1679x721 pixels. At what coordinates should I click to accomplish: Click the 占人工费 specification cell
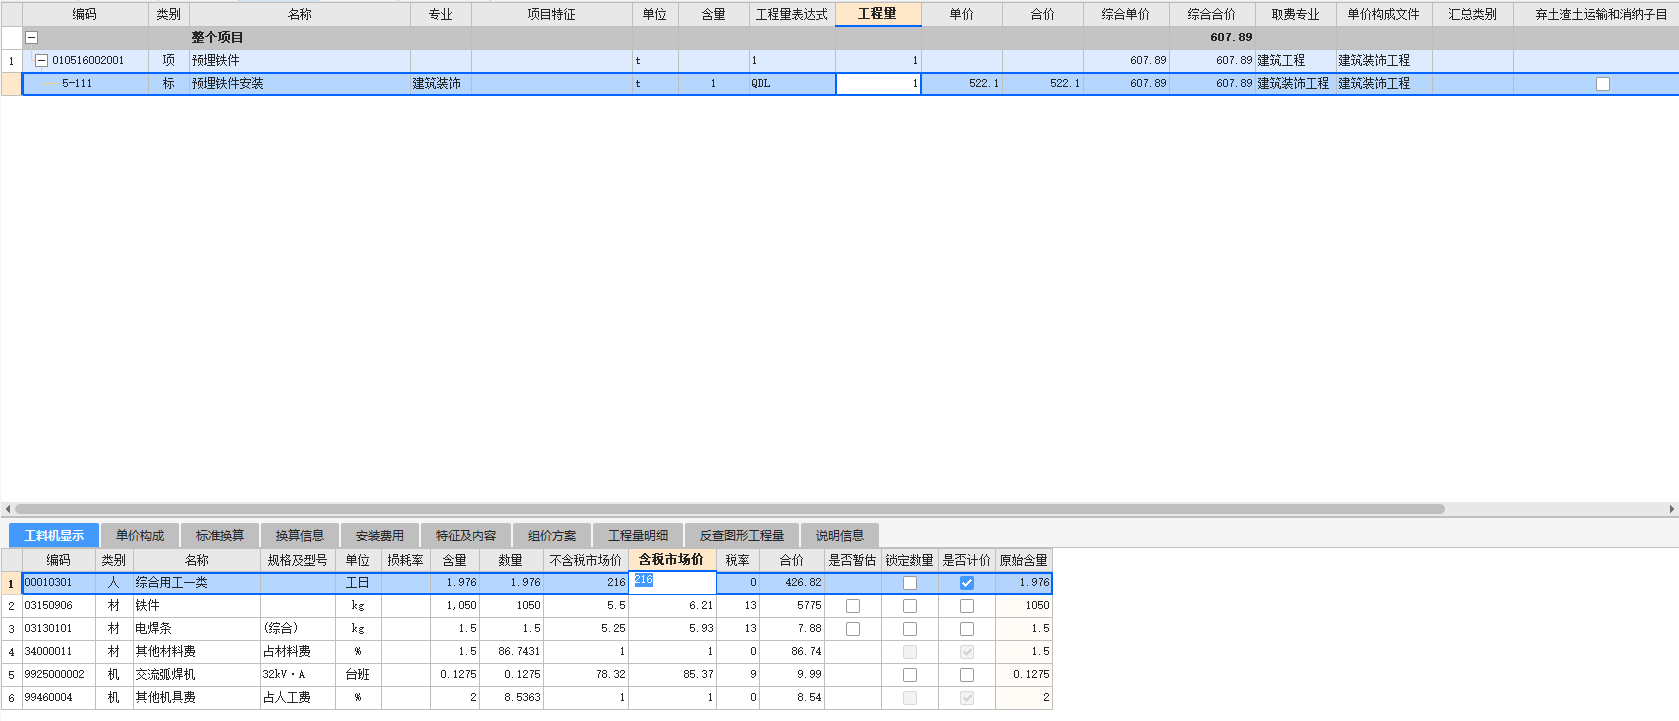coord(297,697)
